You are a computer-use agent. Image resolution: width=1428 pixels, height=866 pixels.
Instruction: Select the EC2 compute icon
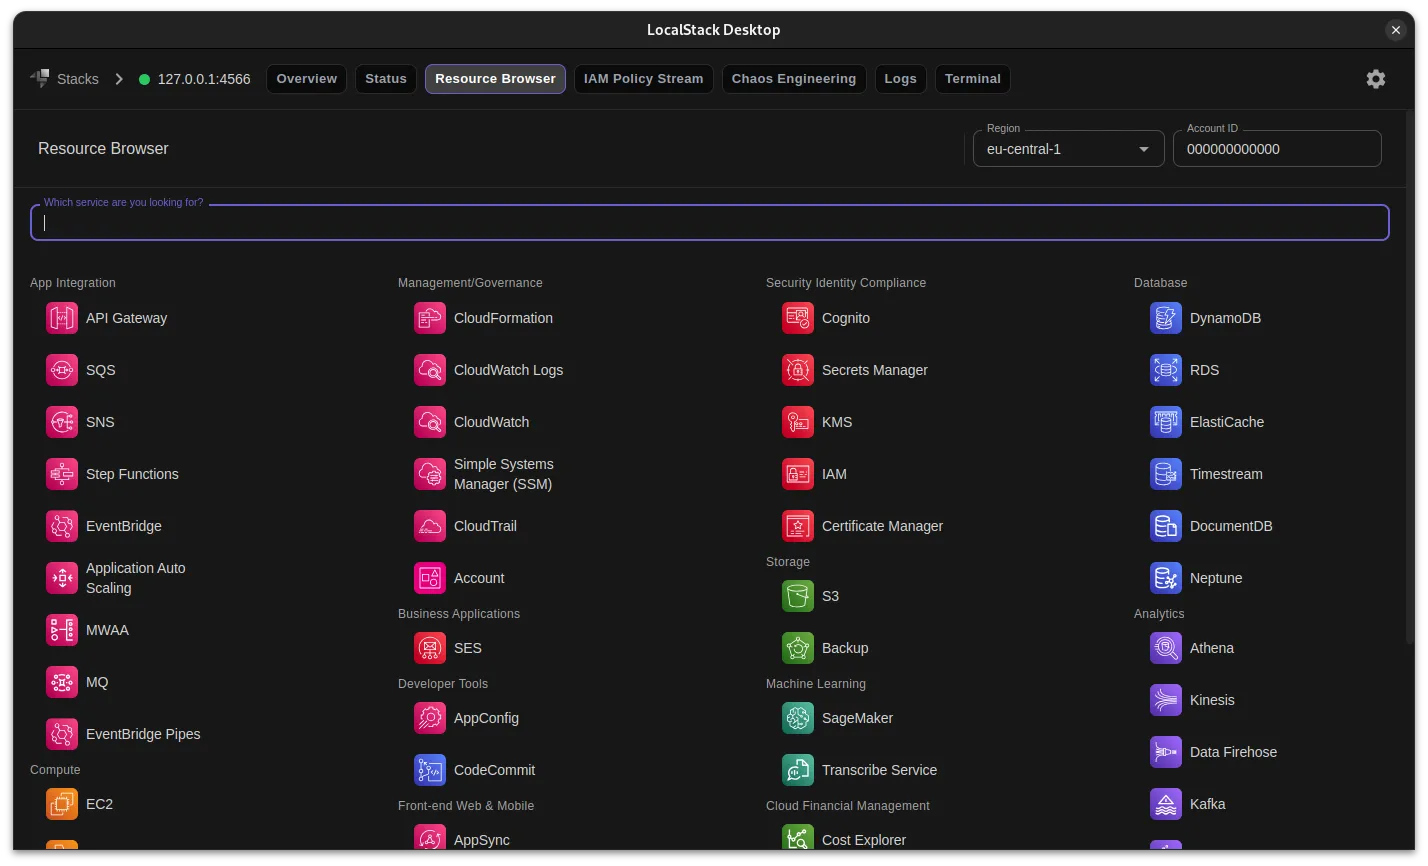tap(61, 804)
